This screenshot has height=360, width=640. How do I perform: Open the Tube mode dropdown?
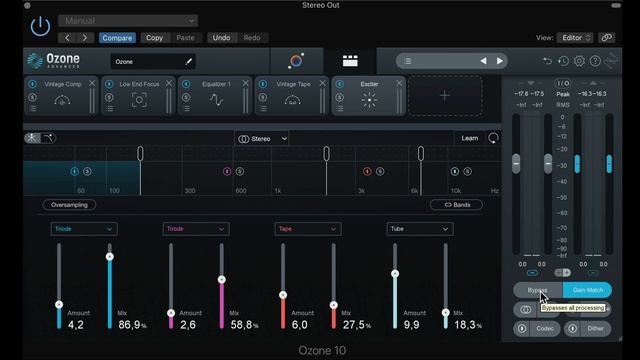[420, 229]
